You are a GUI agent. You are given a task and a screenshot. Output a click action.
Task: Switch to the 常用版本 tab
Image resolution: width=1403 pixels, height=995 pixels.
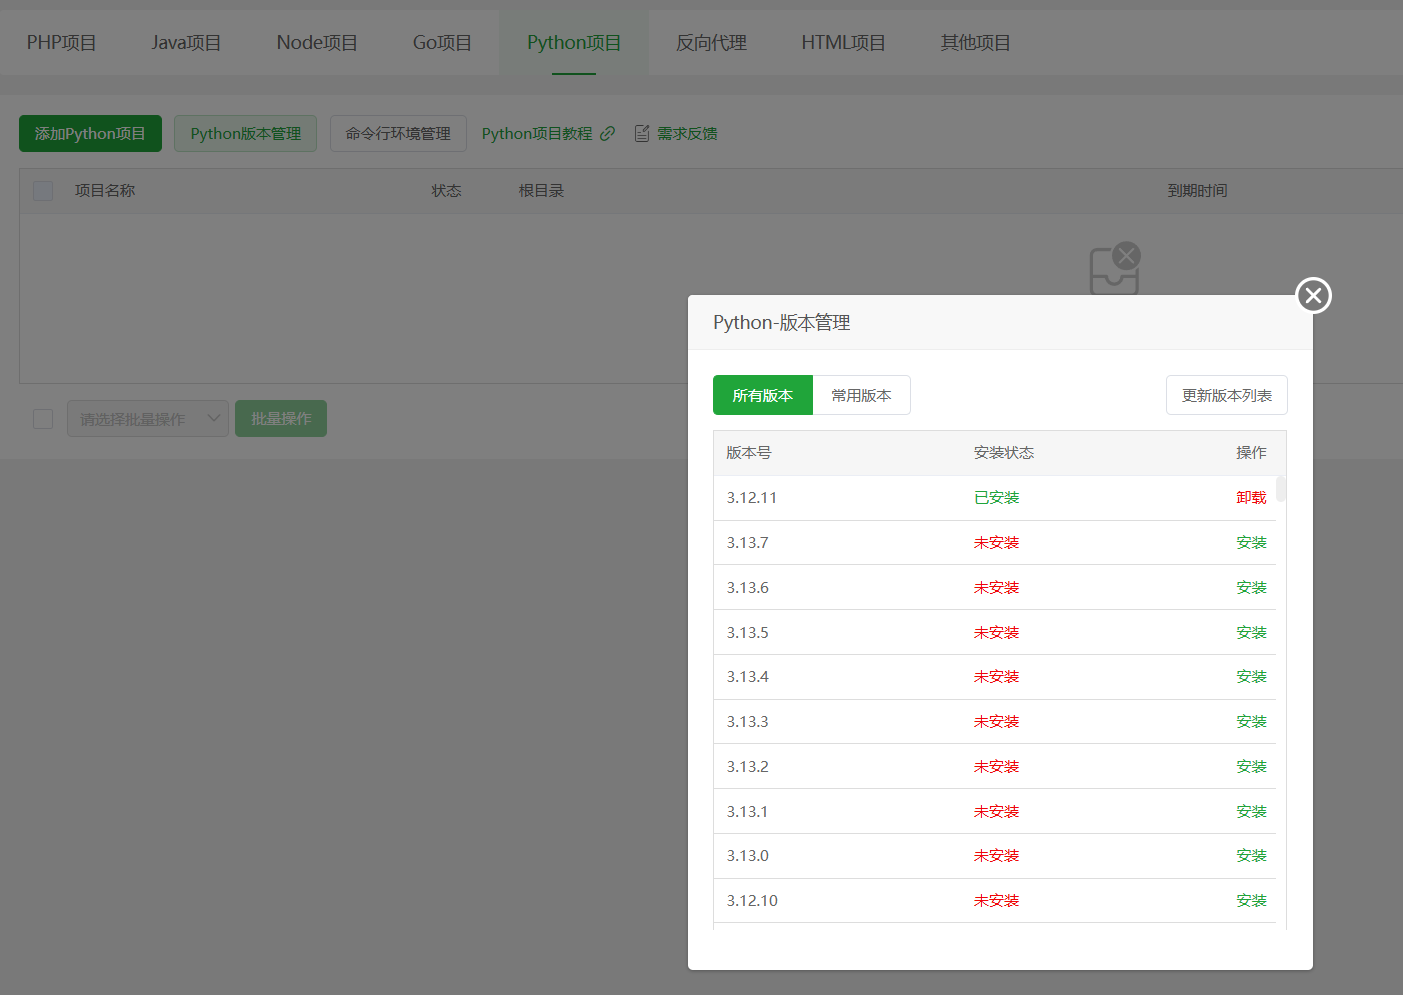tap(861, 395)
